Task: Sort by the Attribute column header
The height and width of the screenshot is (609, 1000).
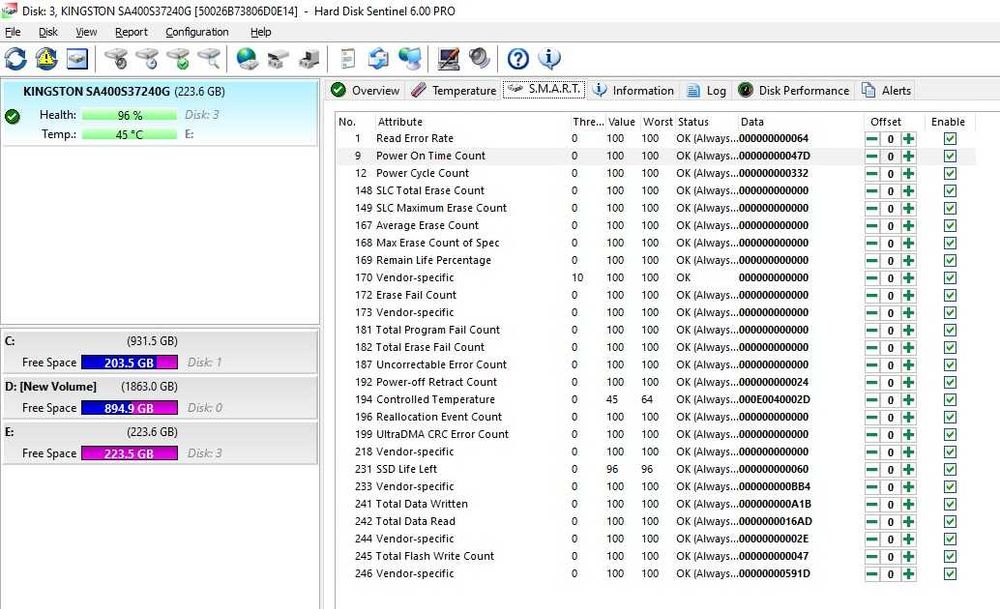Action: [x=471, y=122]
